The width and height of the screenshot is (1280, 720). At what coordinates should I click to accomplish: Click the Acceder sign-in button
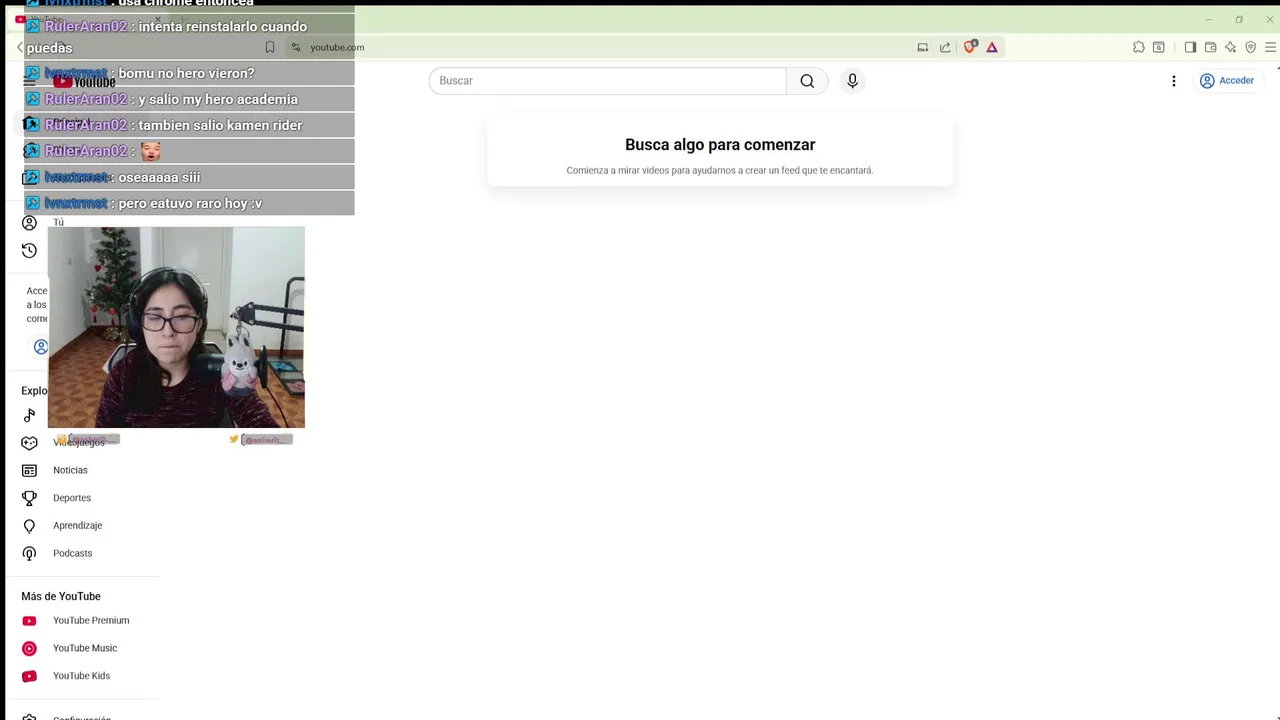coord(1227,81)
